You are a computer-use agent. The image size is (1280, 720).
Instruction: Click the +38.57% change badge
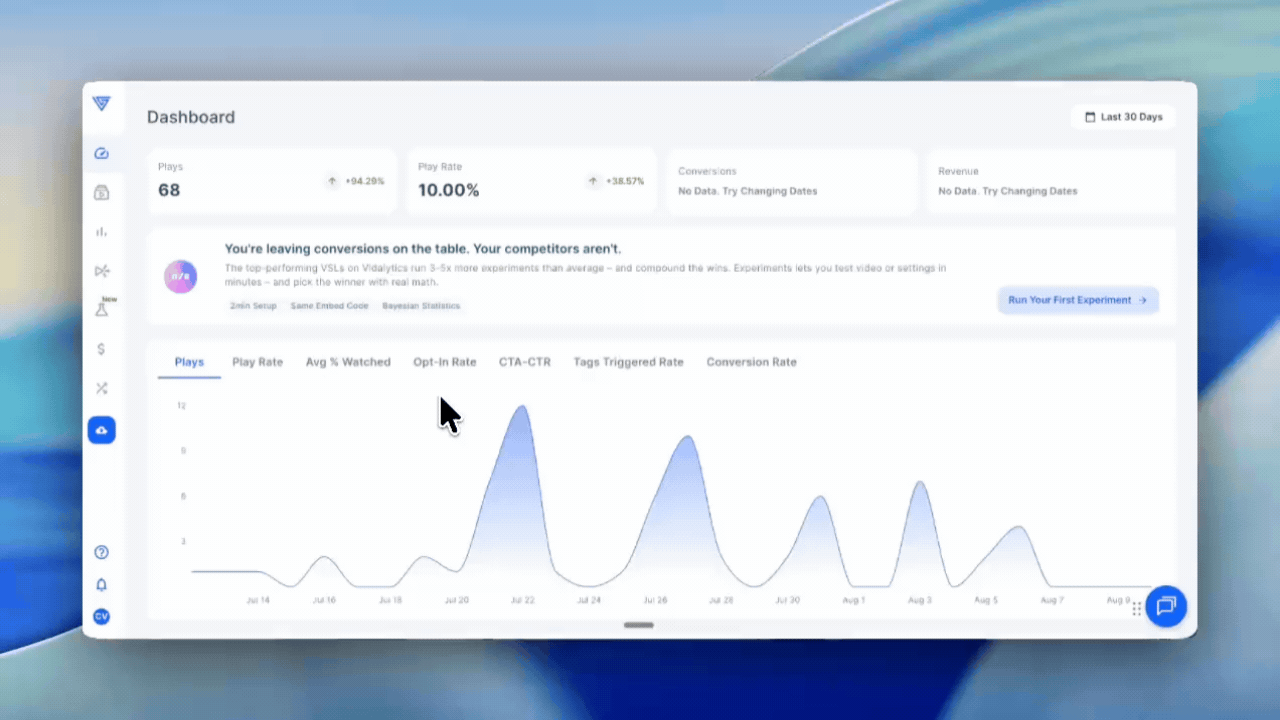click(x=625, y=181)
